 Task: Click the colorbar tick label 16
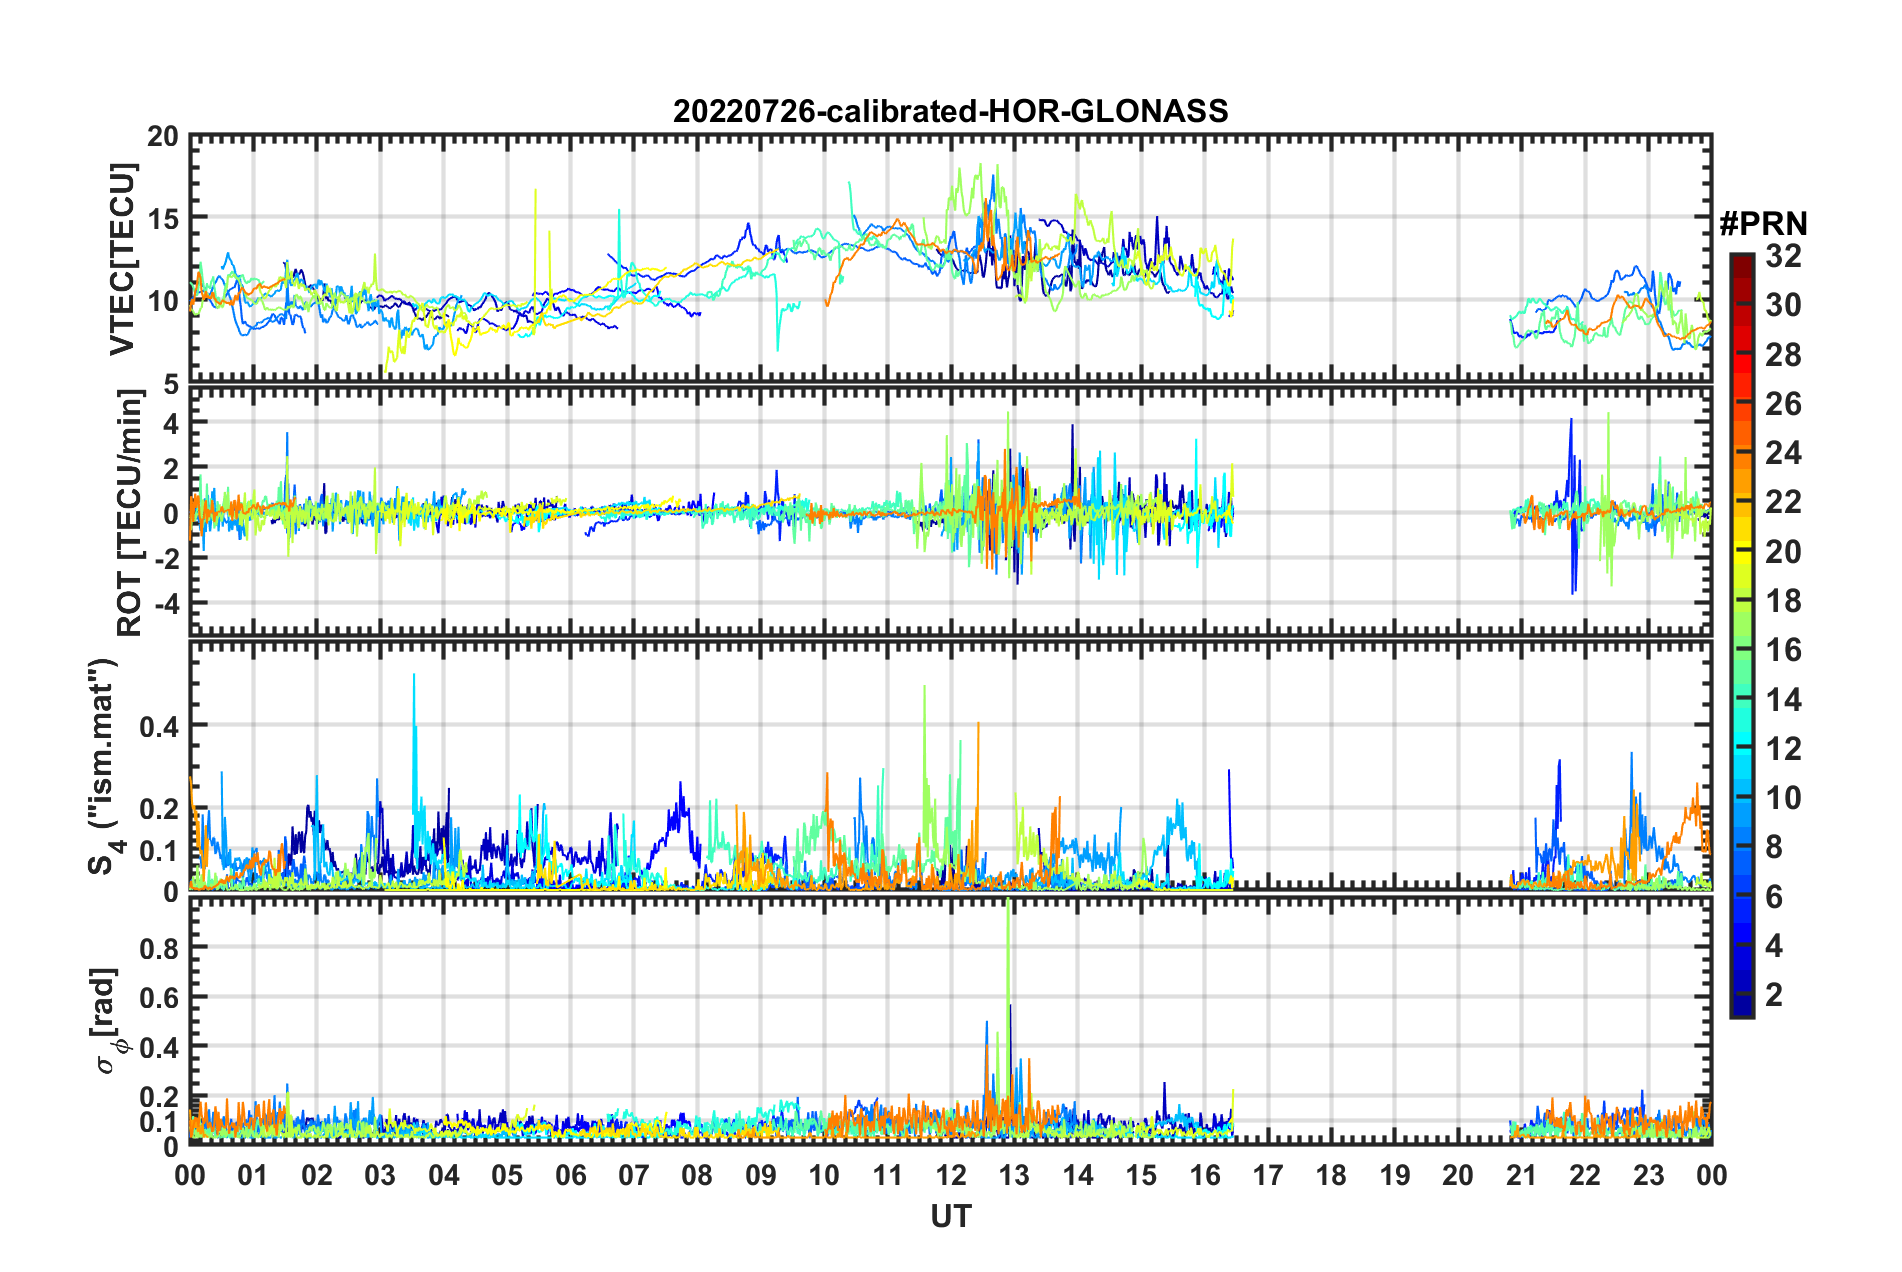tap(1784, 650)
